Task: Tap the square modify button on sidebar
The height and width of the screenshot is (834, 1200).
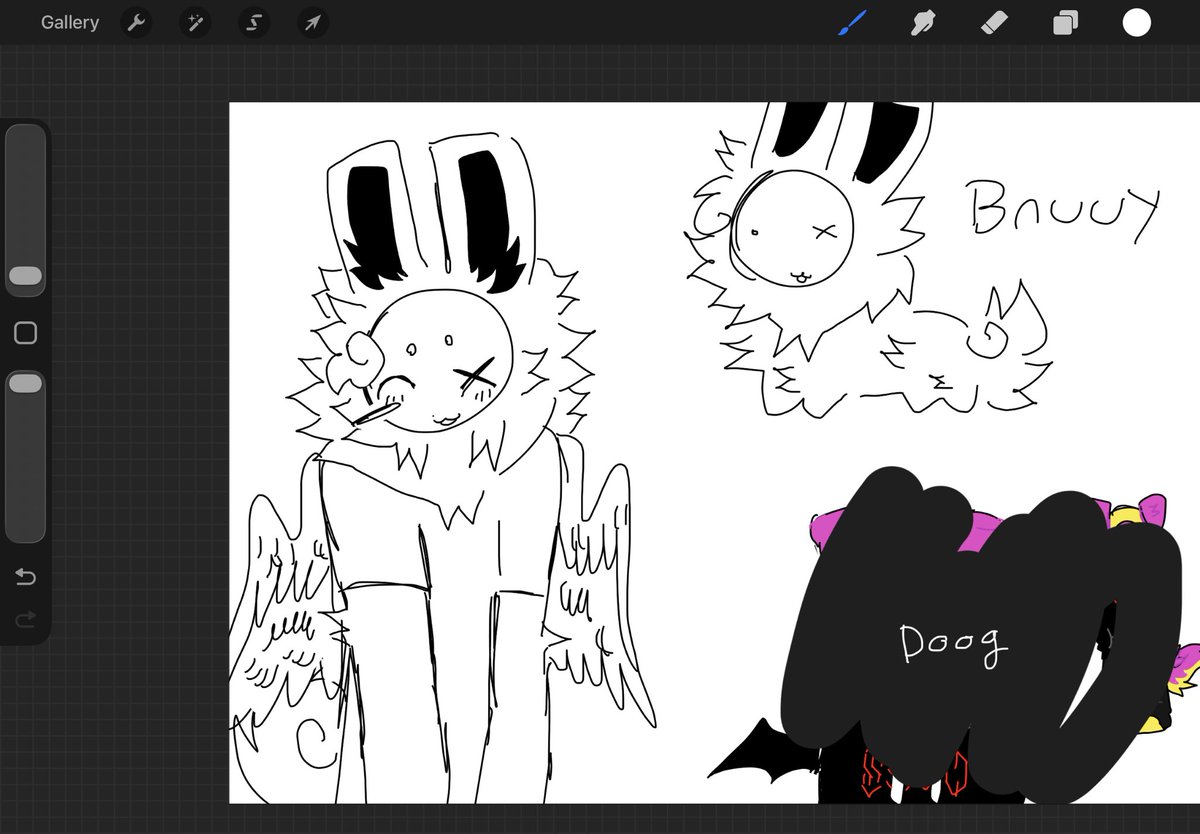Action: tap(25, 333)
